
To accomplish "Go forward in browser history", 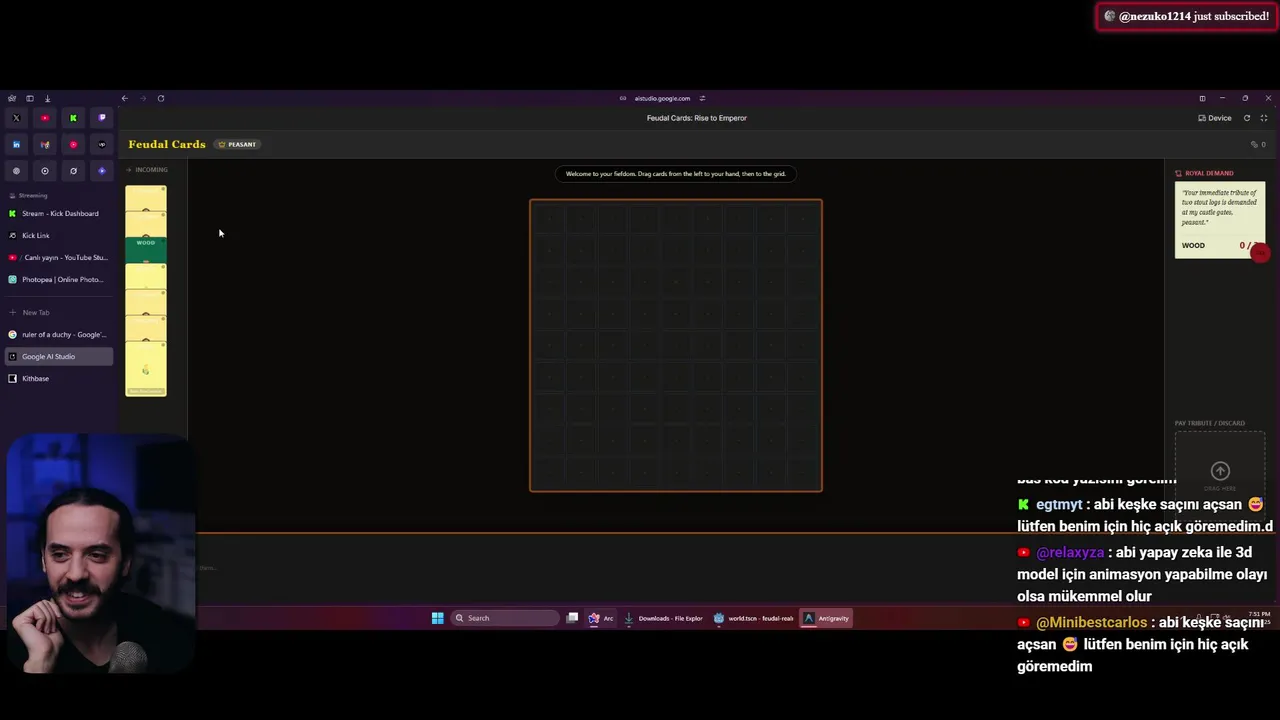I will point(142,98).
